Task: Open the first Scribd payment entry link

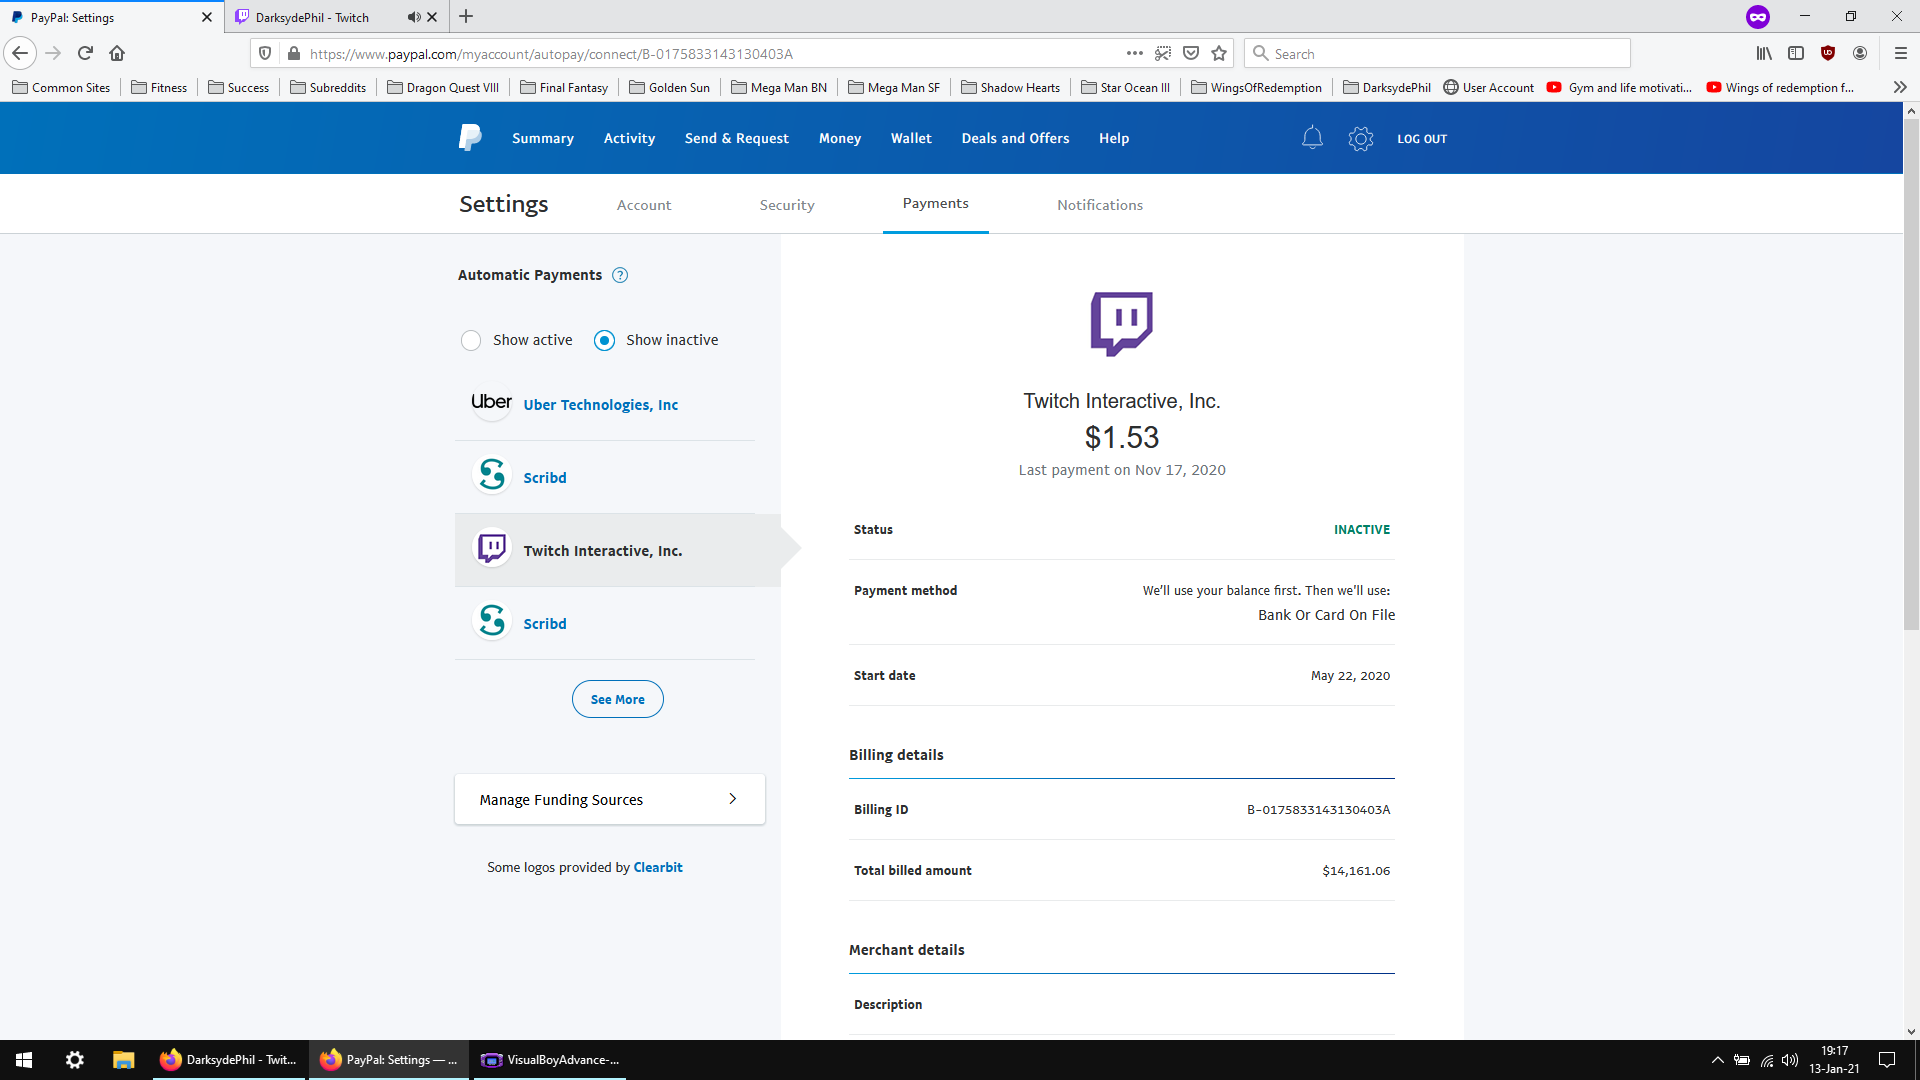Action: pos(545,477)
